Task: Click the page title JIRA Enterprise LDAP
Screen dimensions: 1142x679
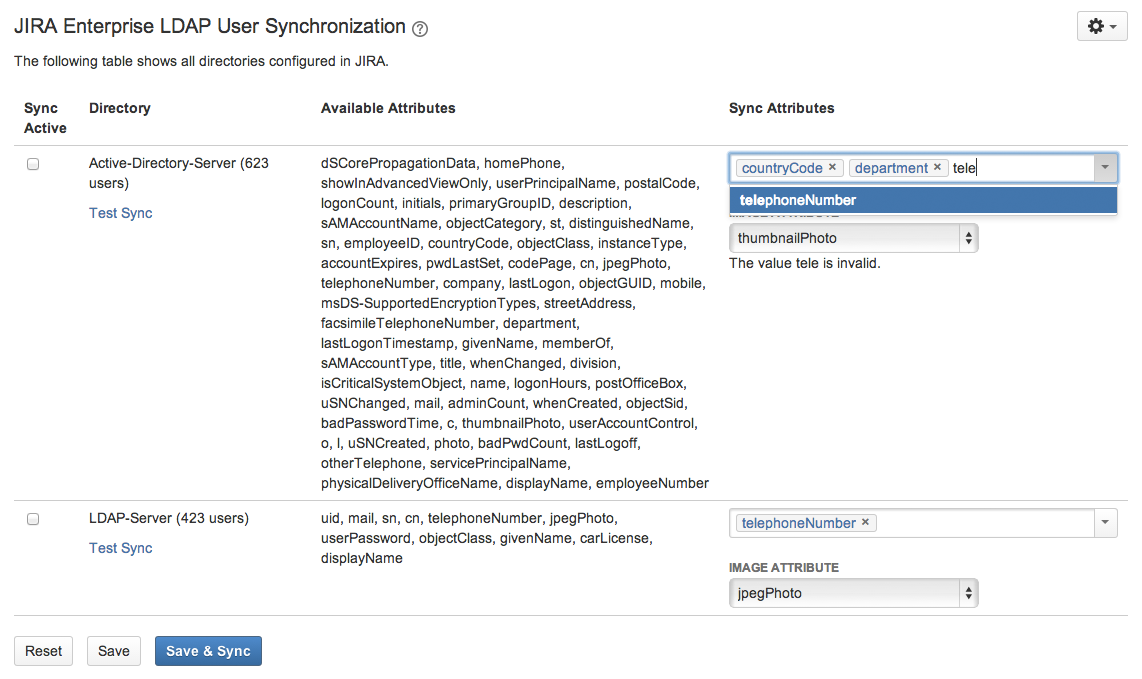Action: 210,26
